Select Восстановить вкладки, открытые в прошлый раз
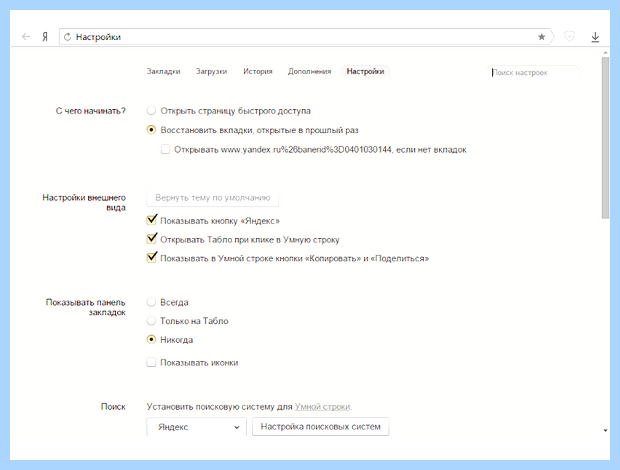This screenshot has width=620, height=470. (x=151, y=130)
